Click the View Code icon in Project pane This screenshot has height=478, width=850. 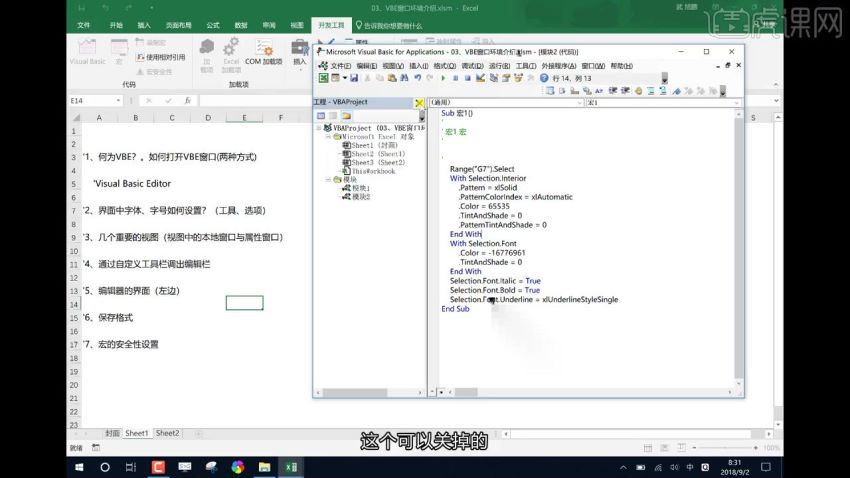tap(321, 115)
